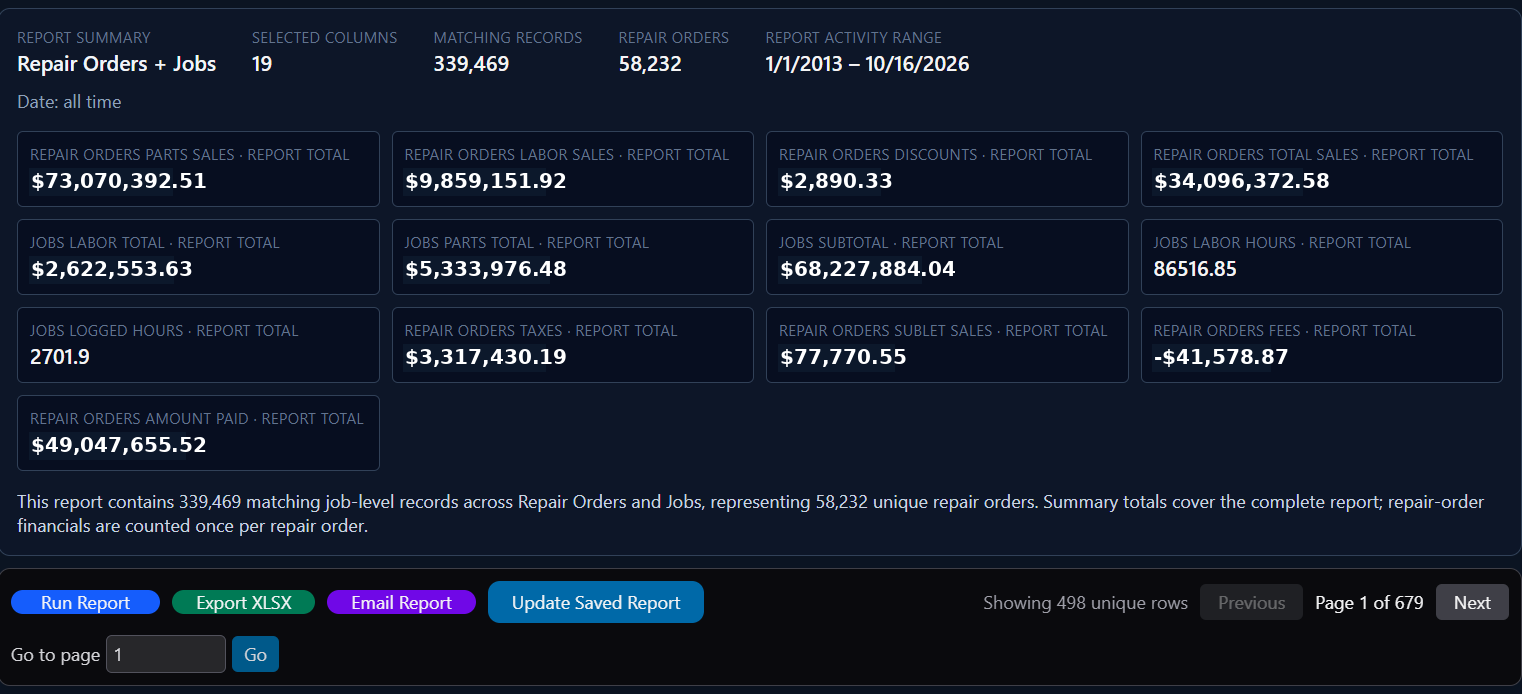Select the Repair Orders Parts Sales total card

coord(198,169)
